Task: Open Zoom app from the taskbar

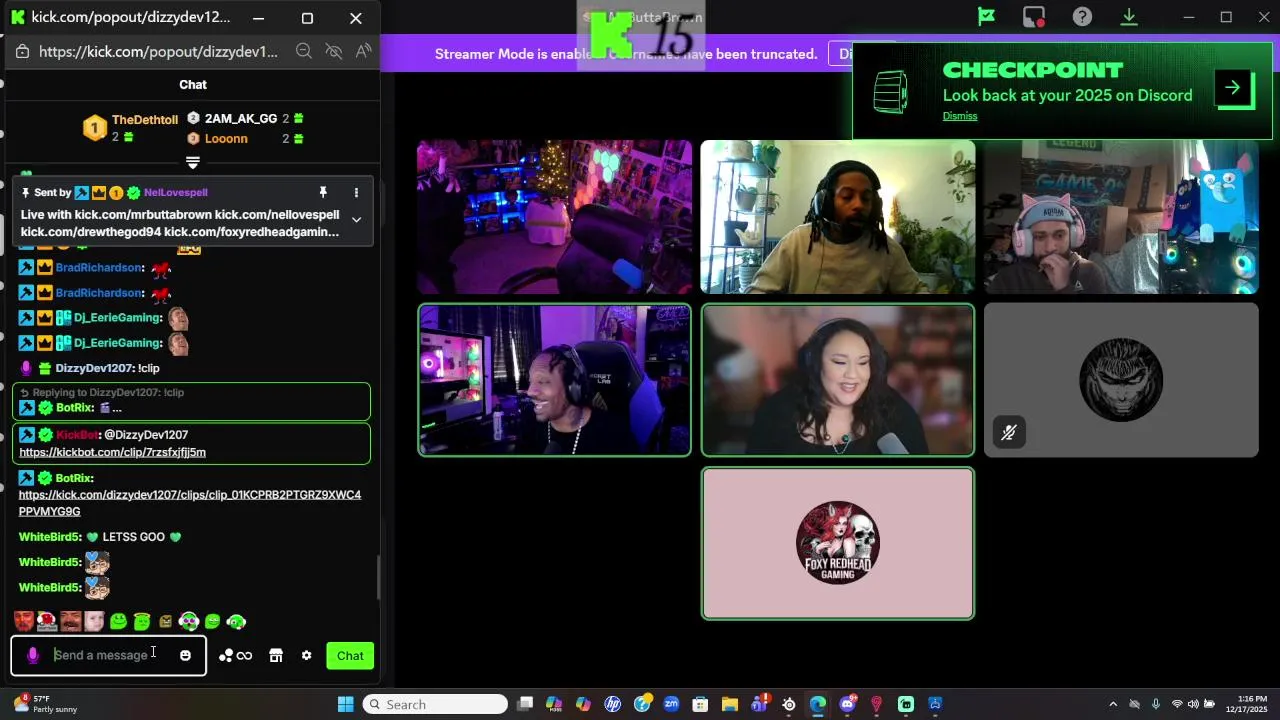Action: (x=671, y=704)
